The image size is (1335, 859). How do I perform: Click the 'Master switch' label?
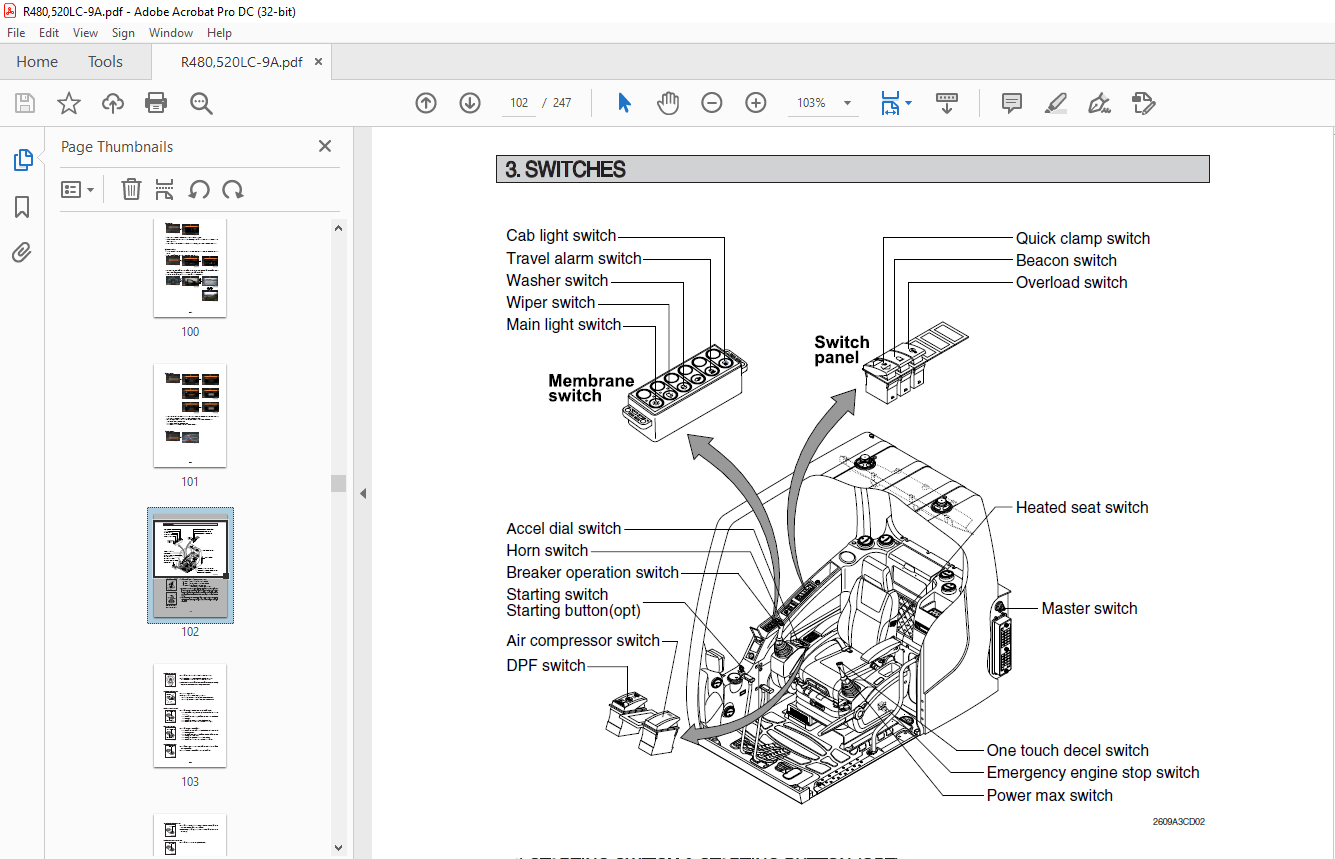[1089, 608]
